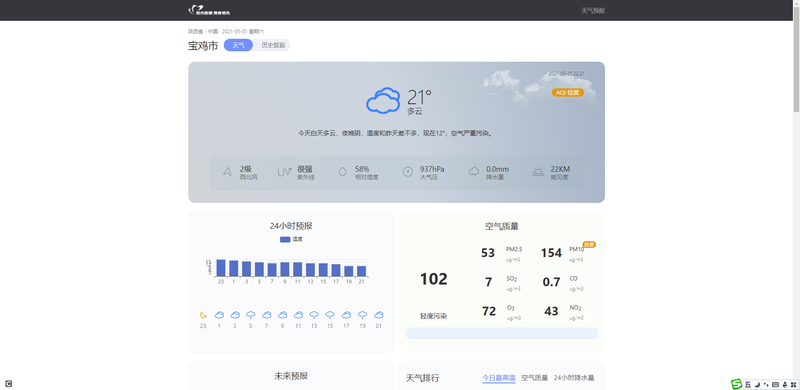This screenshot has height=390, width=800.
Task: Click the rain icon above hour 19
Action: pos(362,315)
